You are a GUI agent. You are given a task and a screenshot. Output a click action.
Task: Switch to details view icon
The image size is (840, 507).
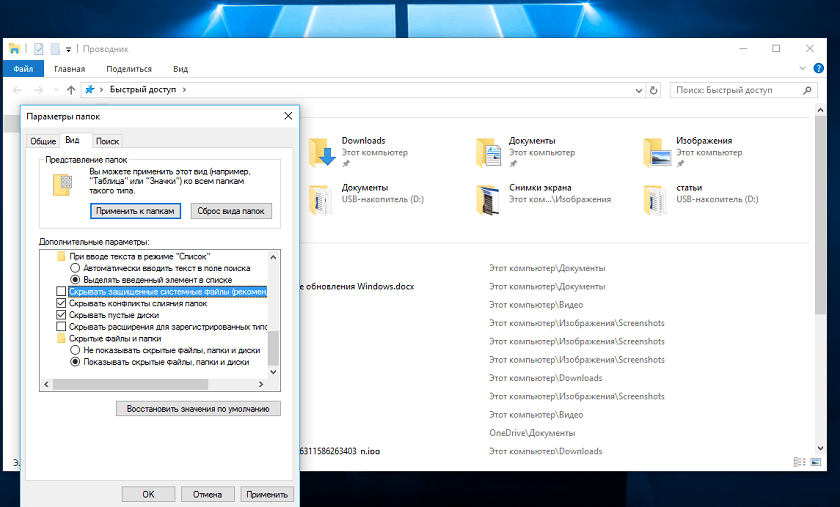(799, 462)
